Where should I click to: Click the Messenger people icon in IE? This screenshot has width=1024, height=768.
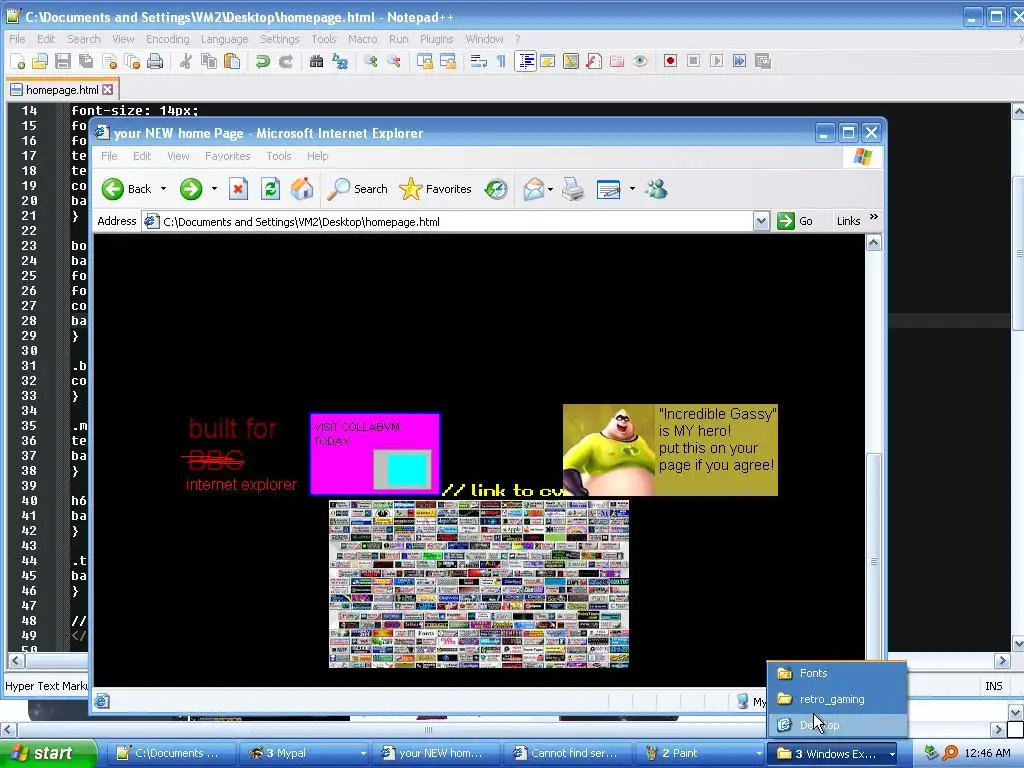656,189
